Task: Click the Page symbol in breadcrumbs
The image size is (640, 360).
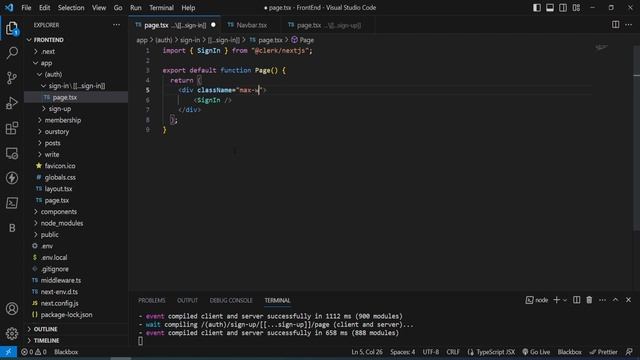Action: 302,40
